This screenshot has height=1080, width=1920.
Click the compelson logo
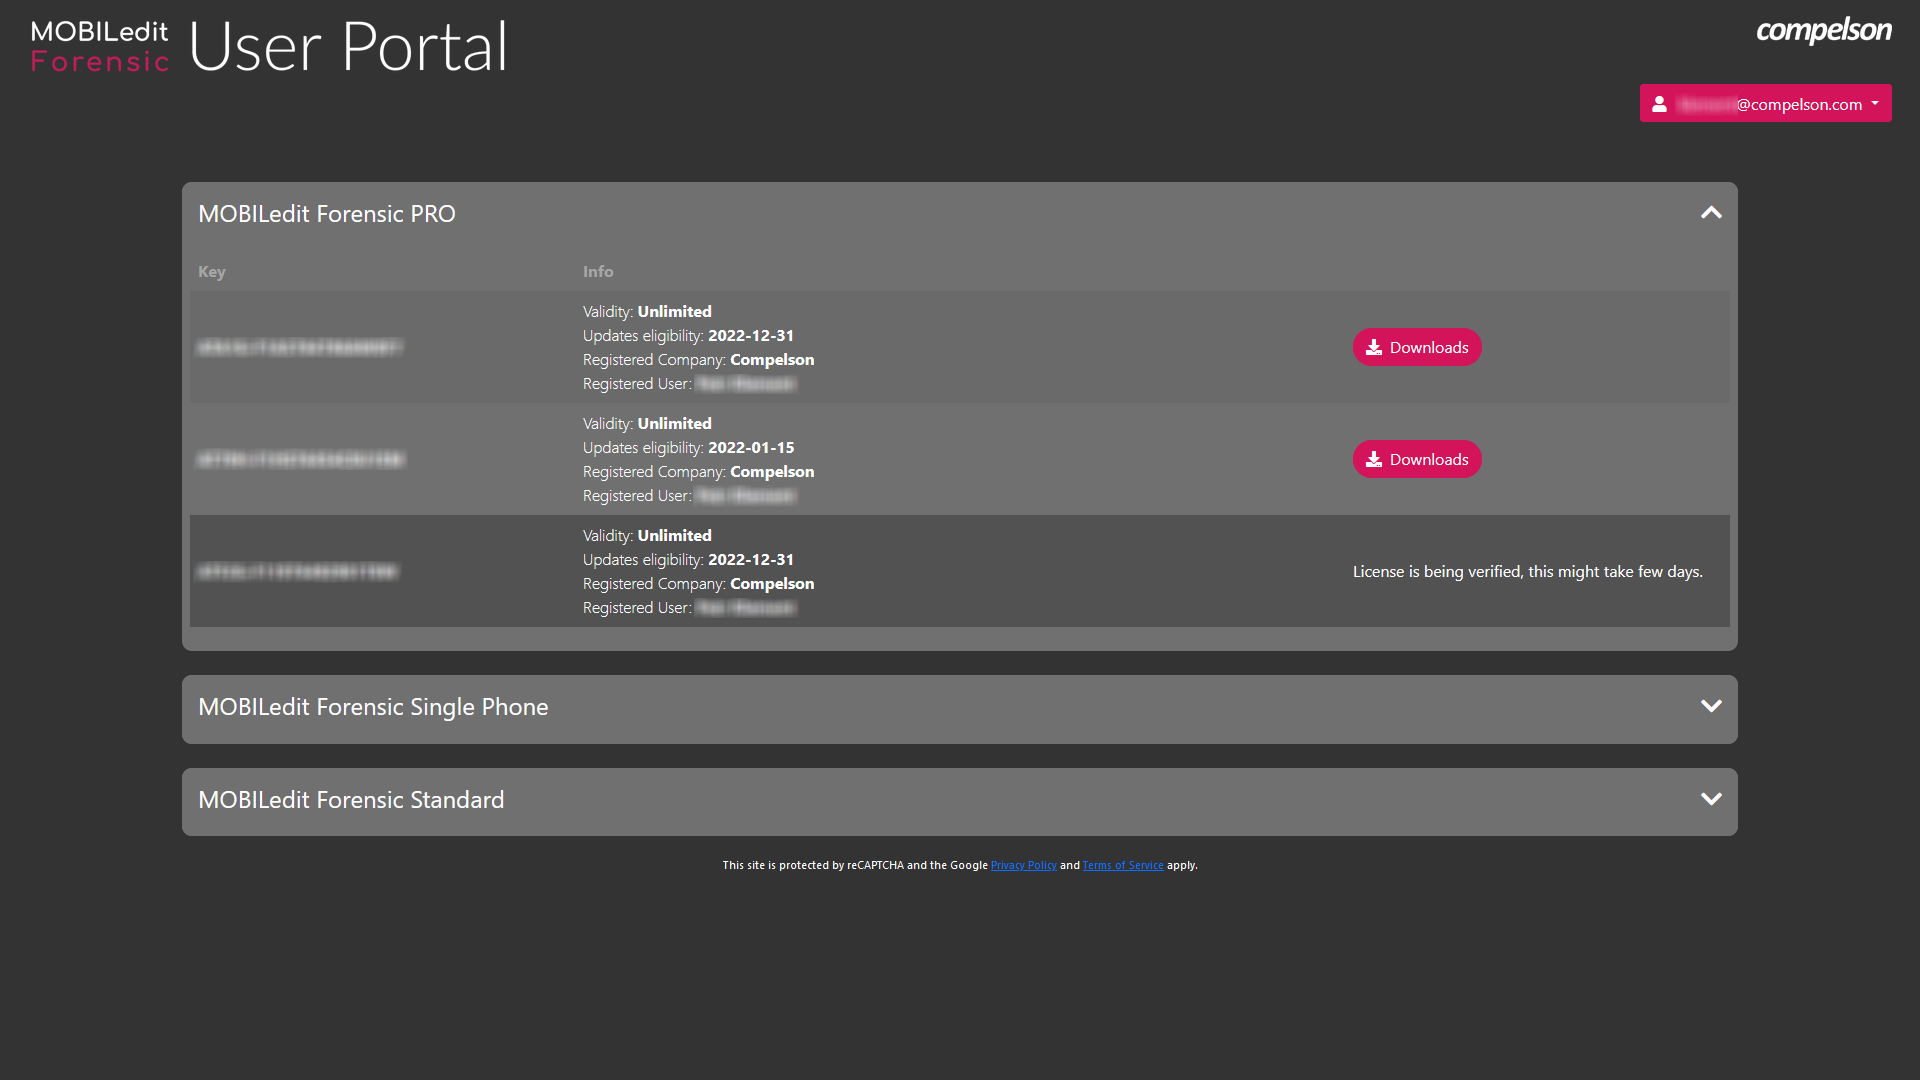click(1822, 31)
